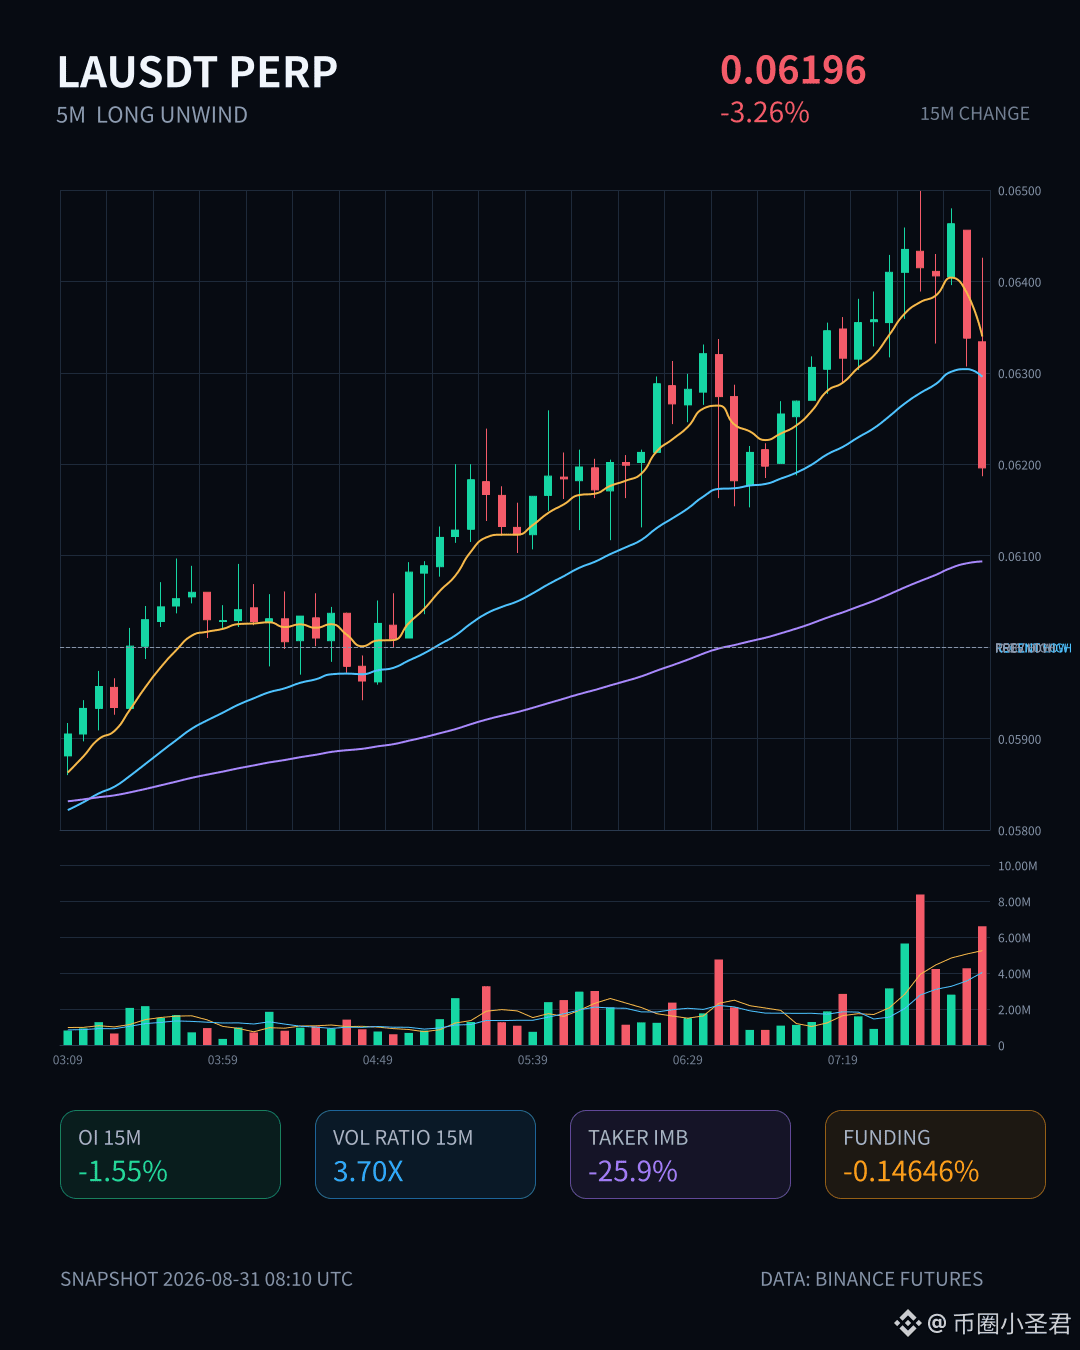1080x1350 pixels.
Task: Click the LAUSDT PERP title
Action: (197, 73)
